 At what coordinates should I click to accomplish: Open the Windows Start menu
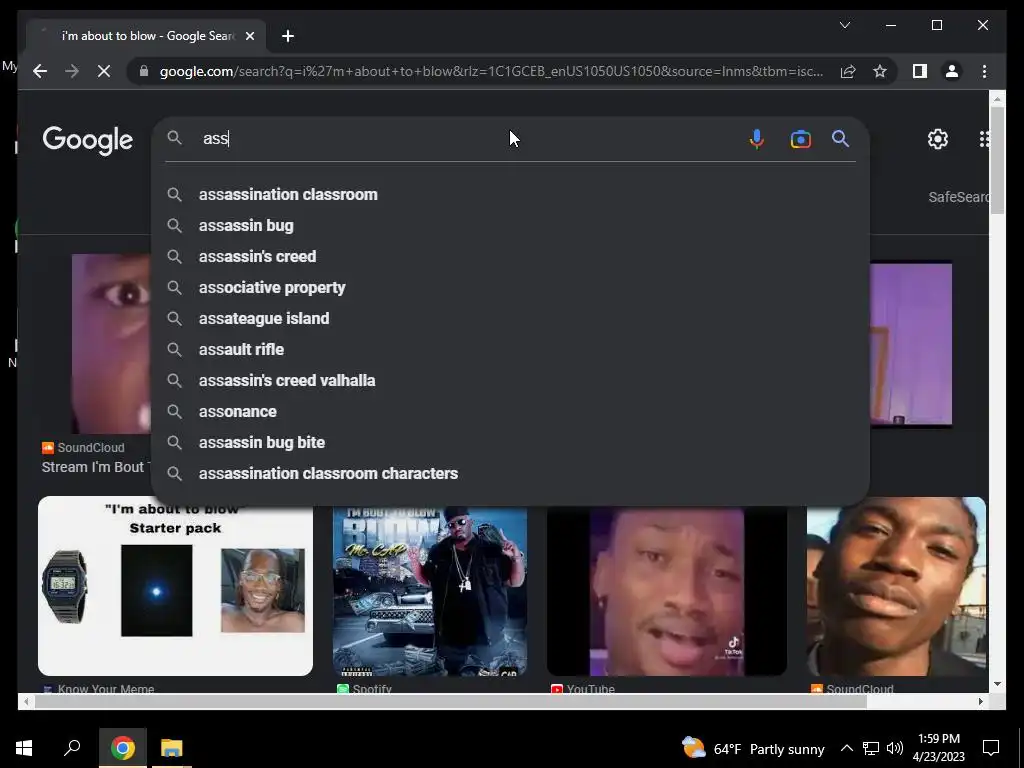point(24,748)
